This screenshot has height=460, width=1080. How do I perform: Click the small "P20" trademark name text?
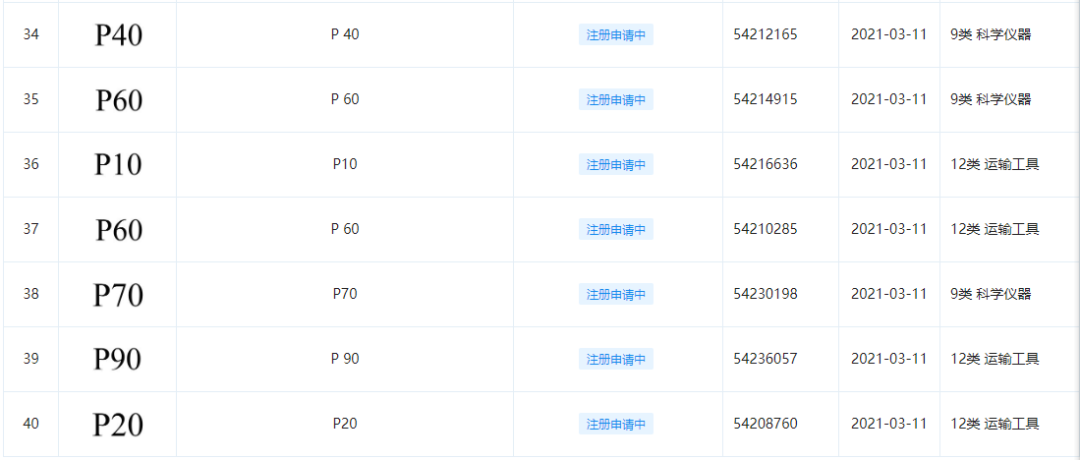pos(345,423)
